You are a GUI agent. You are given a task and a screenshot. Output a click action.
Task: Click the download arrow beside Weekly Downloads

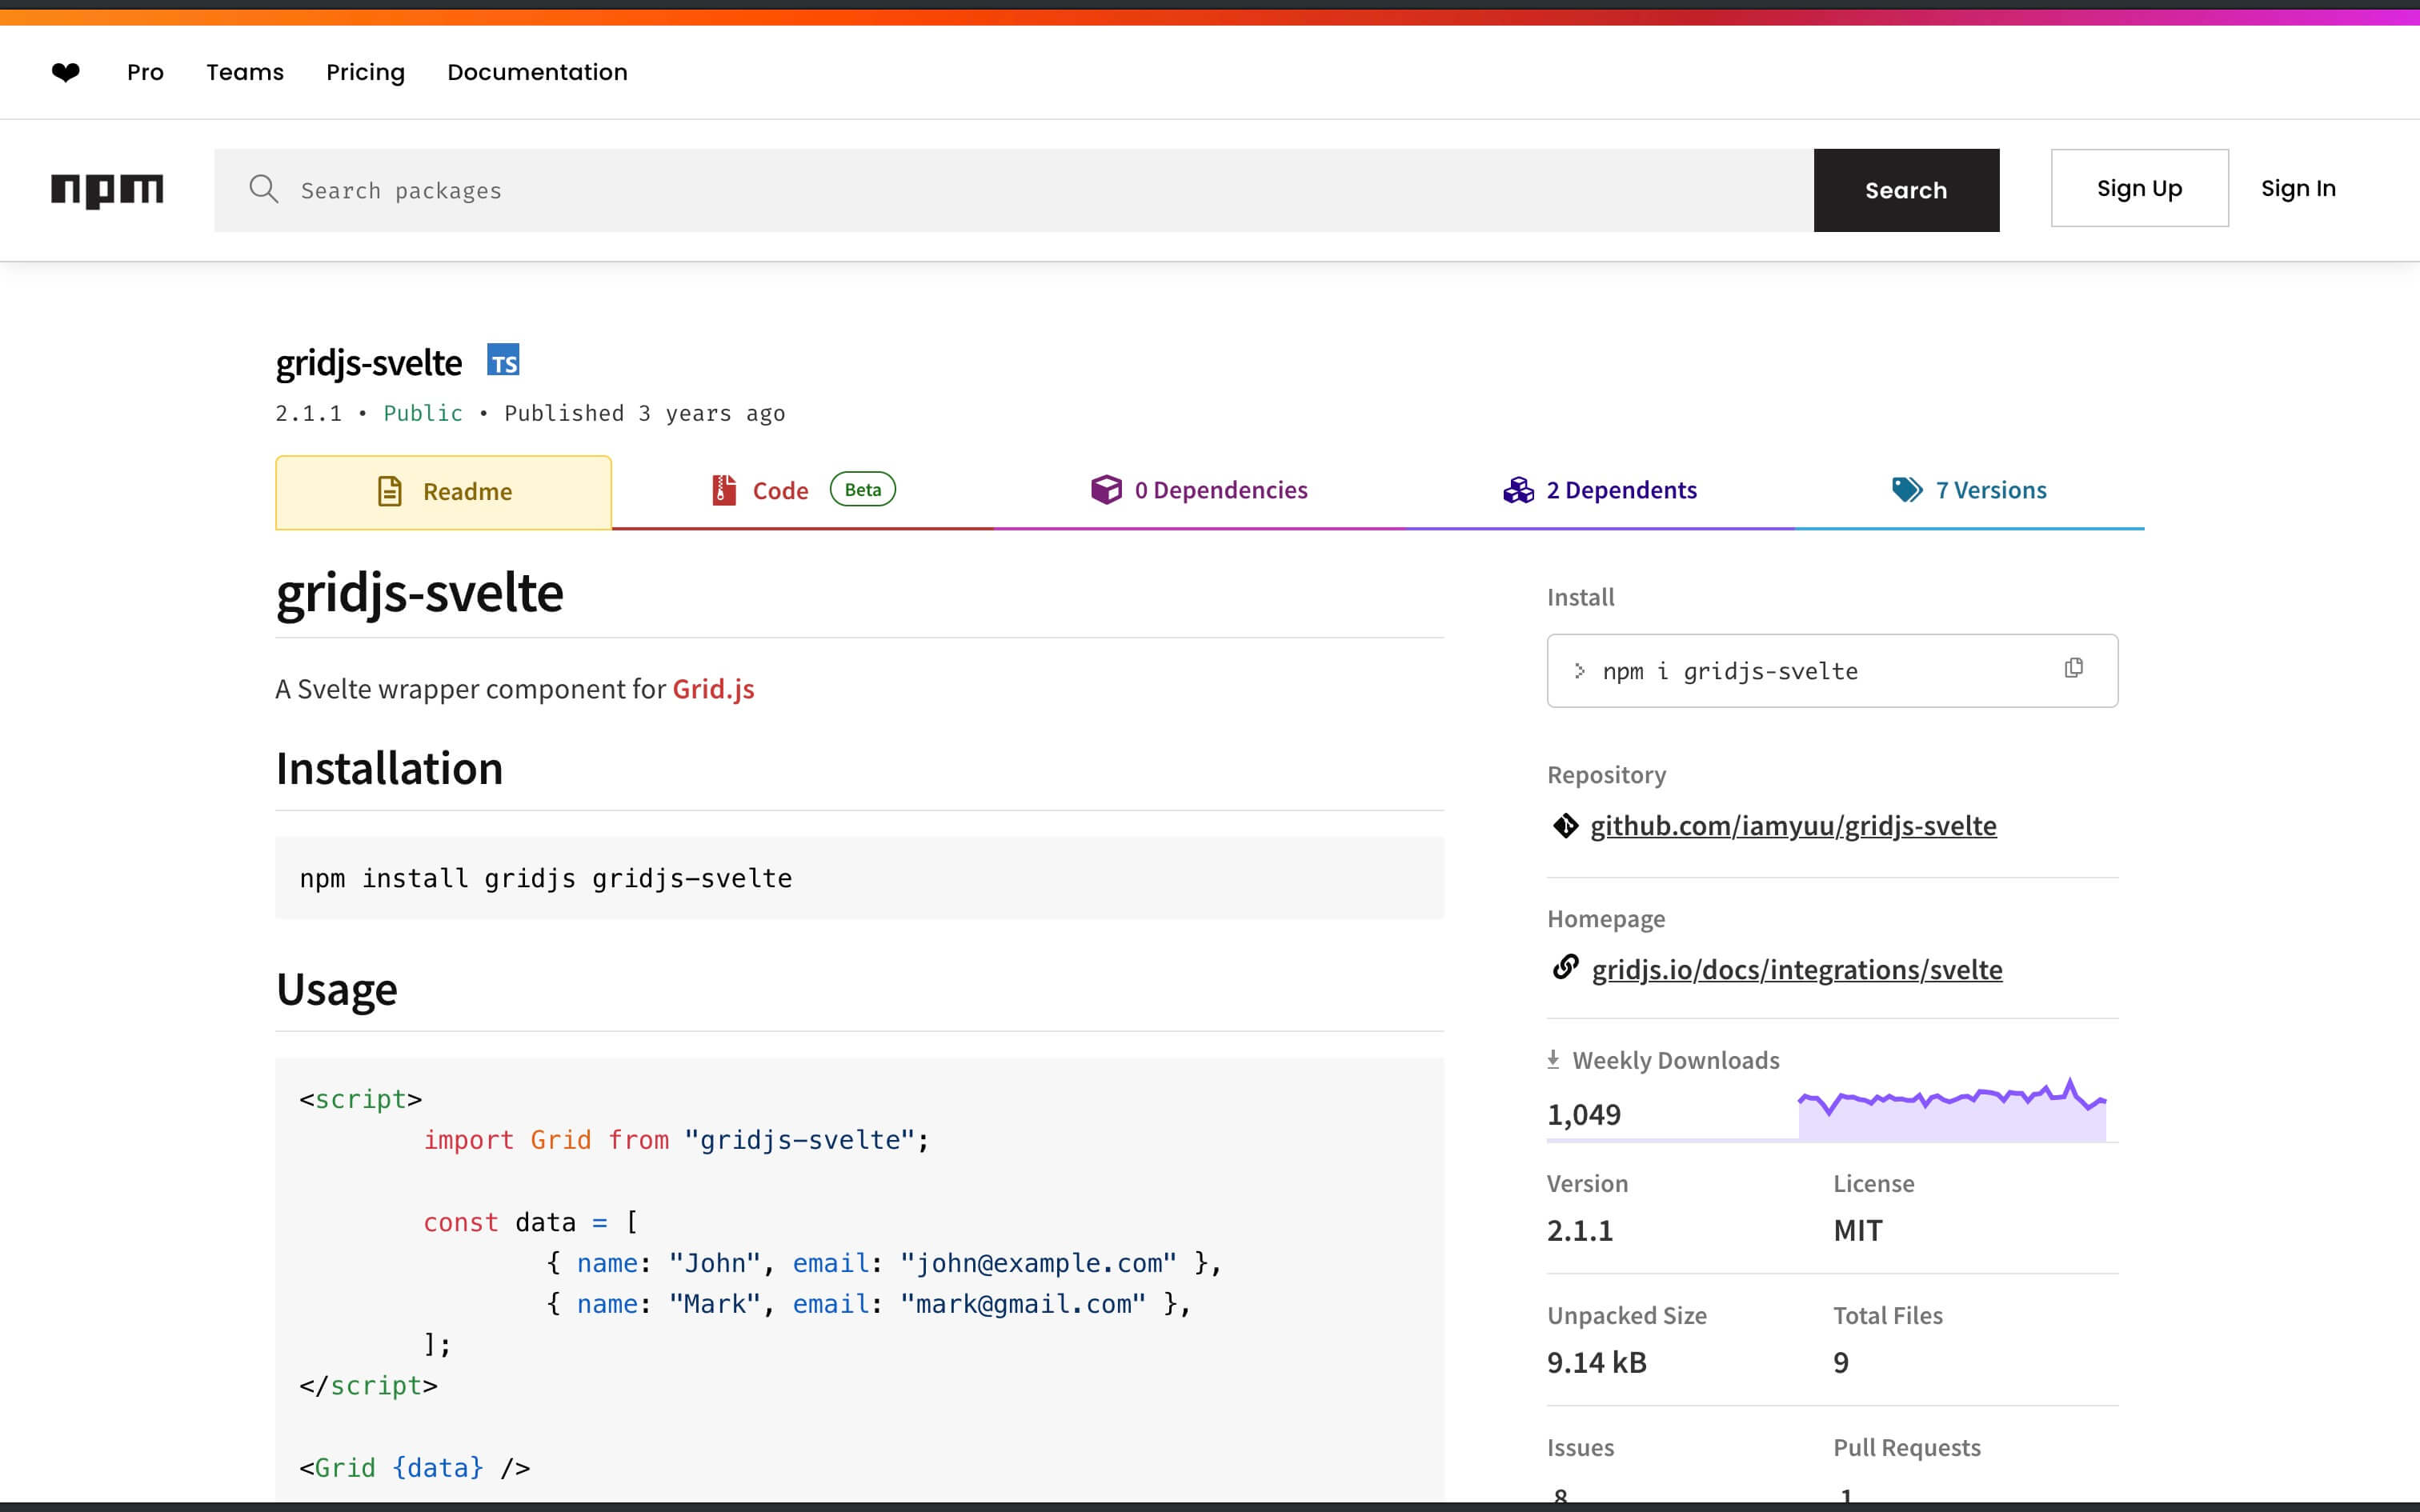pos(1554,1058)
